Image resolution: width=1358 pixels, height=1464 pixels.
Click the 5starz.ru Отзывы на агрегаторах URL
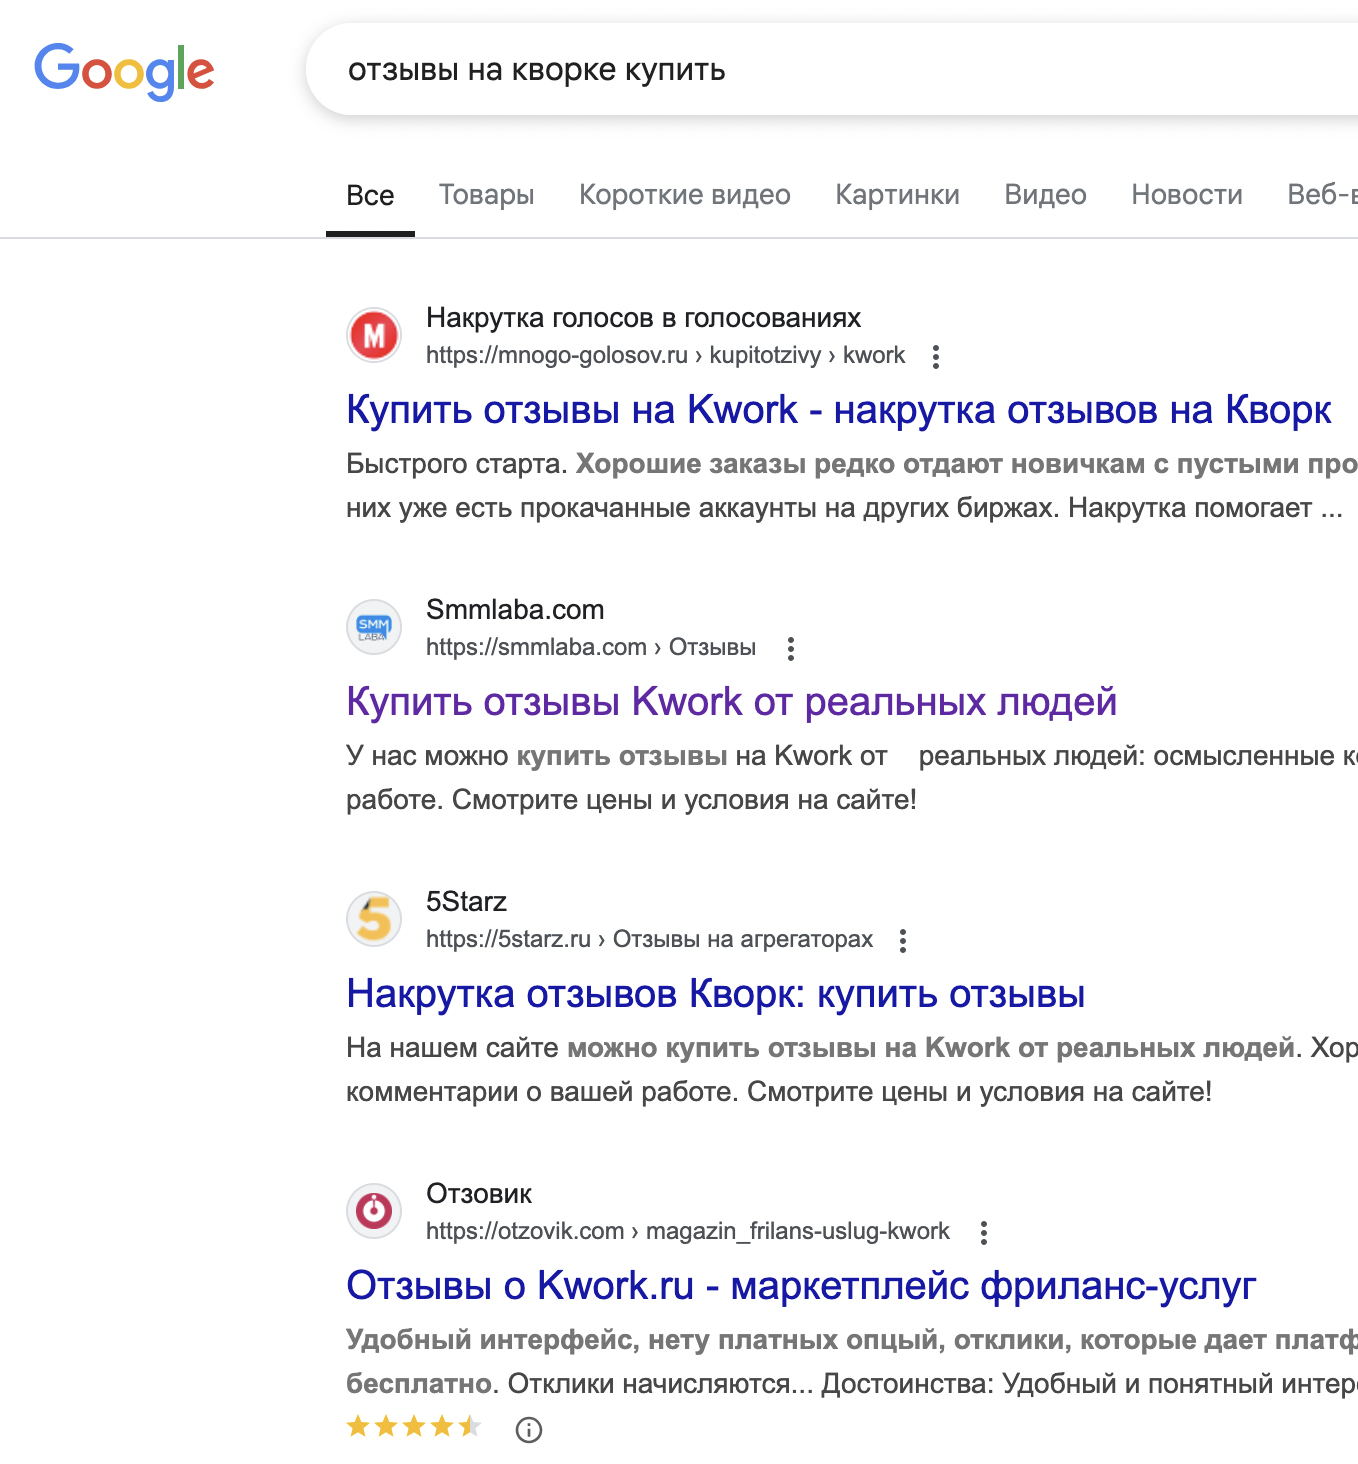(649, 939)
